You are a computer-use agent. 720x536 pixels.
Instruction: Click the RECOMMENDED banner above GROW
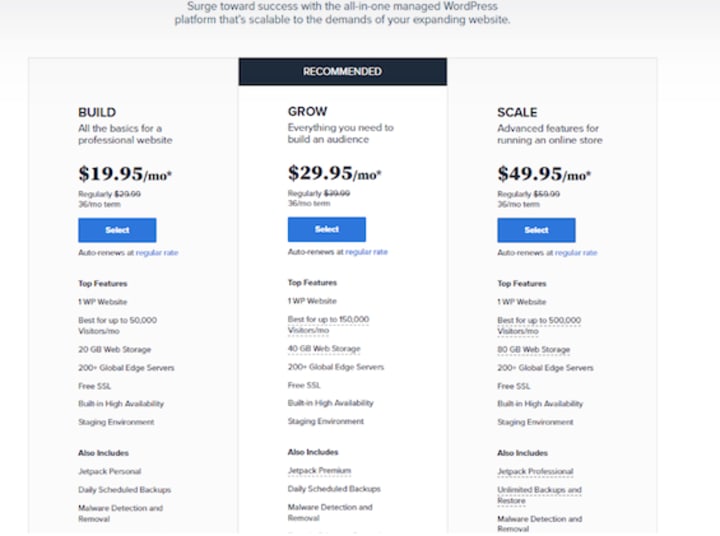(342, 72)
